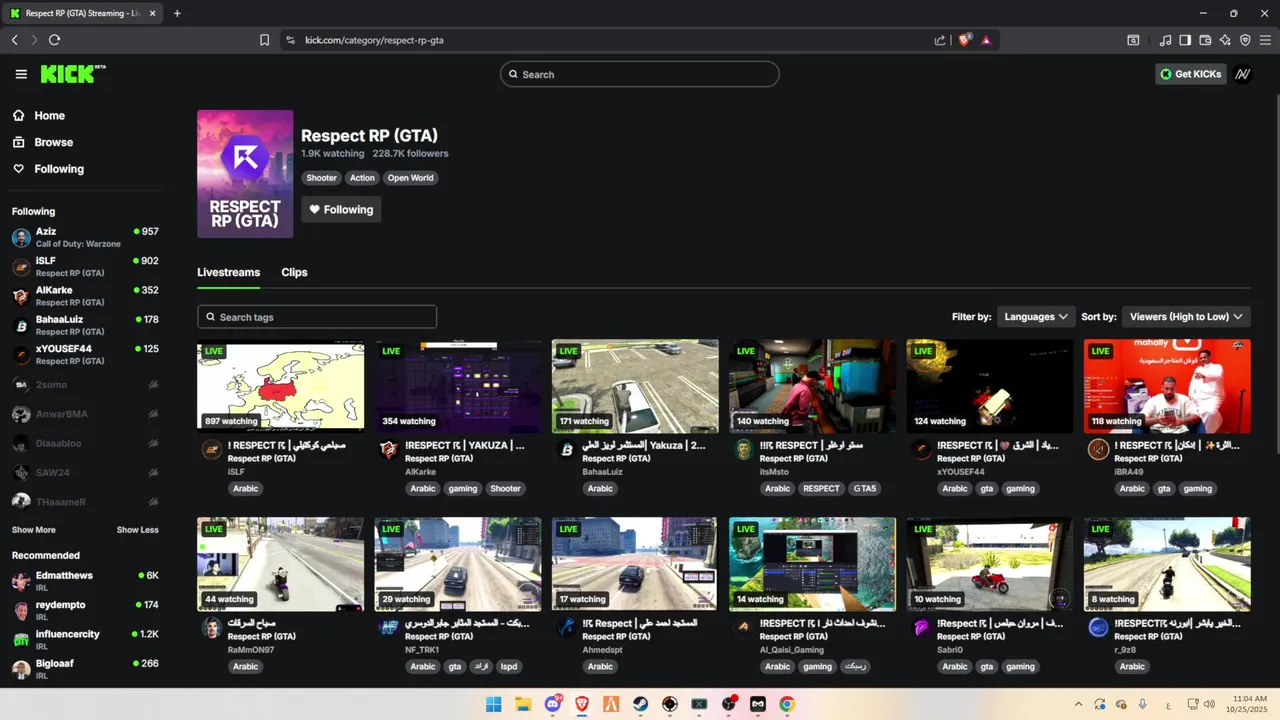
Task: Click the browser back arrow
Action: click(x=14, y=40)
